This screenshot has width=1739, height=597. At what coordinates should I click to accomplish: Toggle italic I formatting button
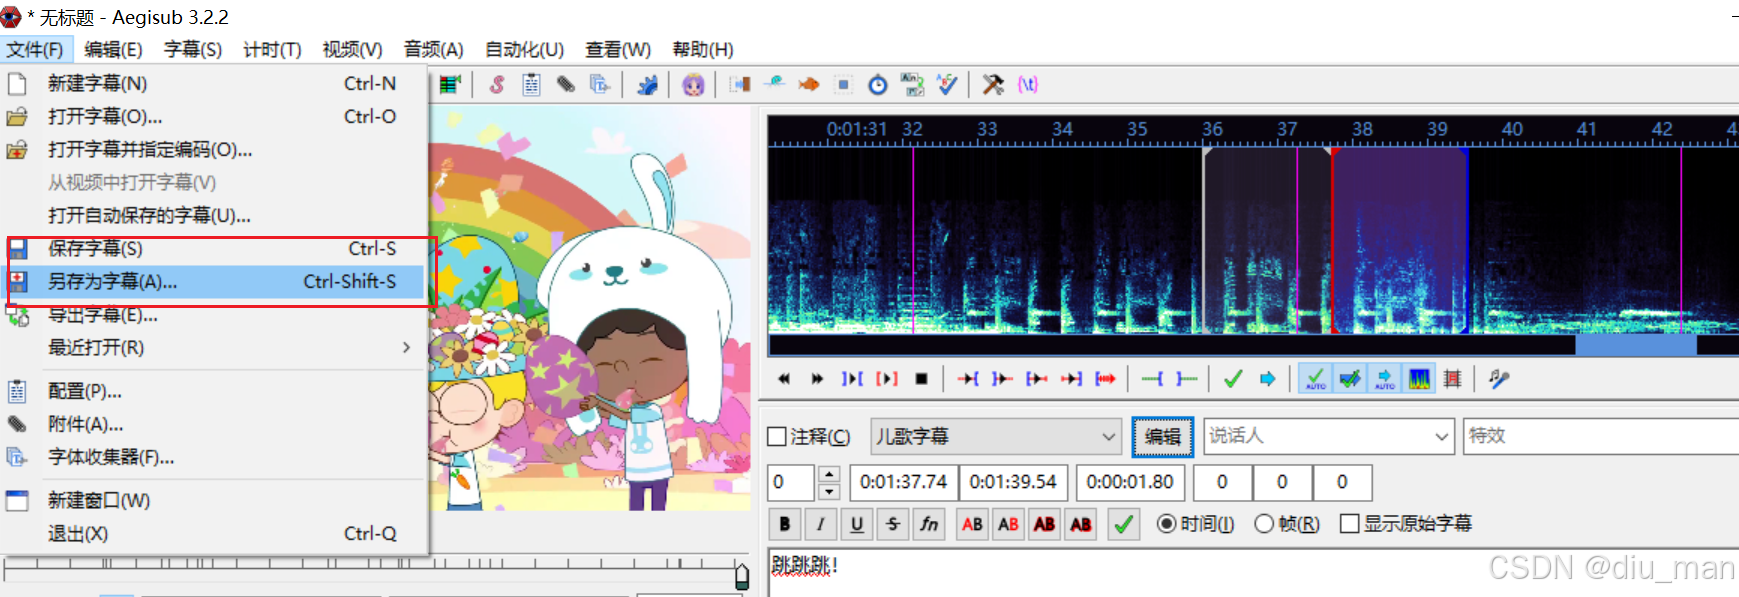pos(821,524)
